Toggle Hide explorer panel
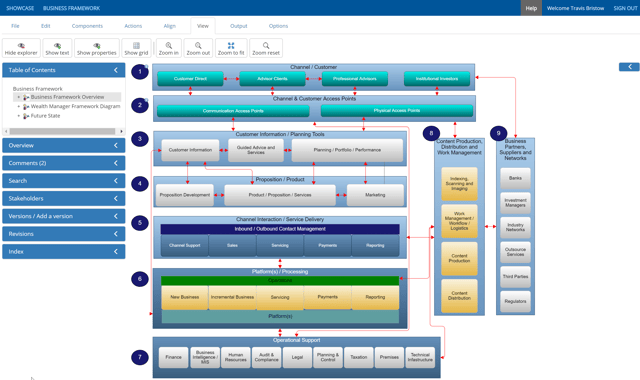 [x=21, y=48]
